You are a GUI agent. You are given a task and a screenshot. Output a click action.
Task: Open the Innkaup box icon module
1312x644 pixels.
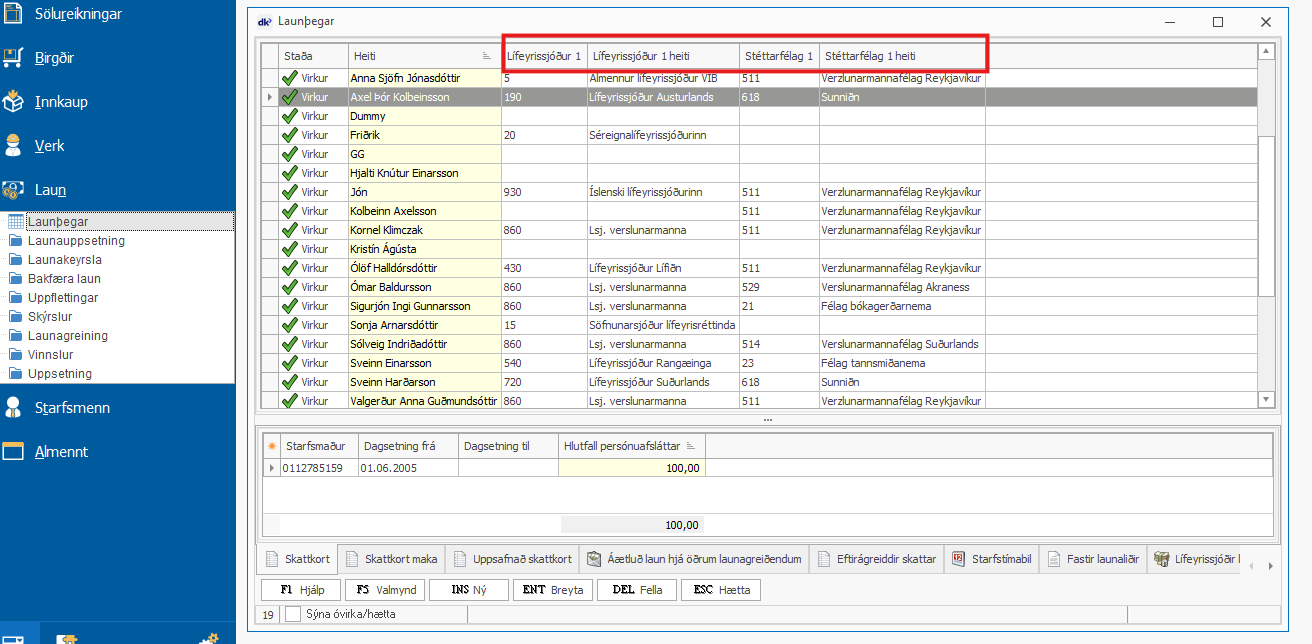pyautogui.click(x=13, y=102)
